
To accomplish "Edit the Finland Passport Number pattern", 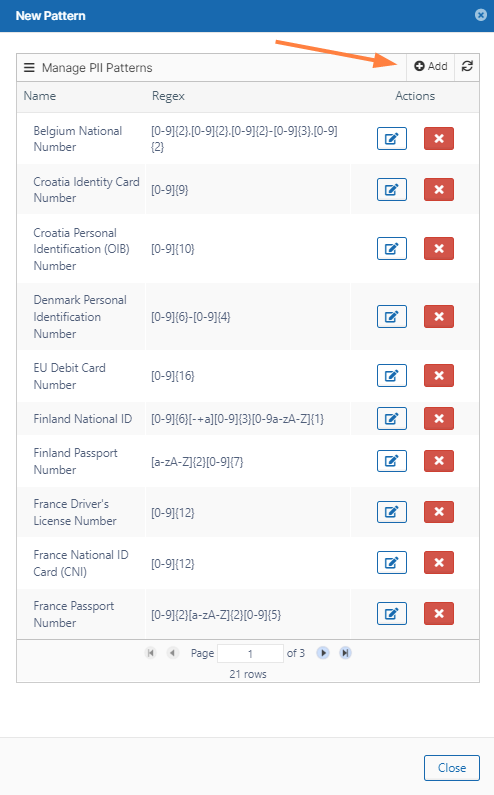I will 392,461.
